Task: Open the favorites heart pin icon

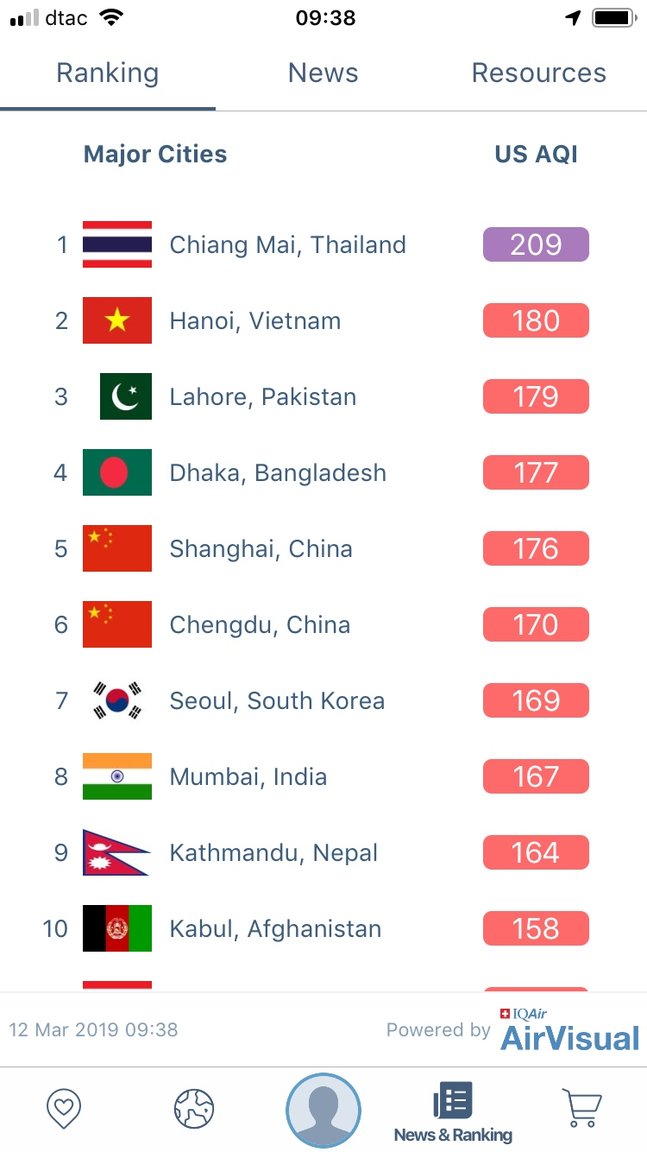Action: [64, 1109]
